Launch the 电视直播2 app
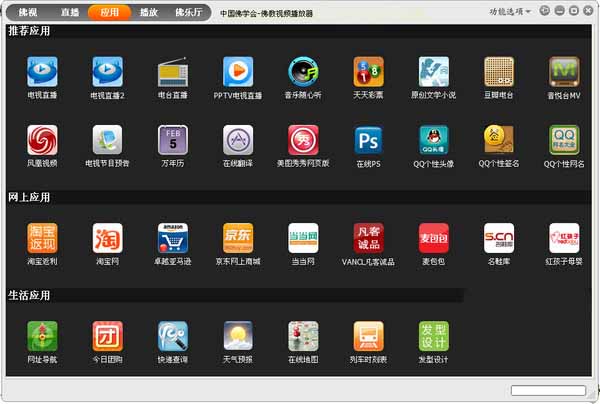Viewport: 600px width, 404px height. pyautogui.click(x=108, y=72)
